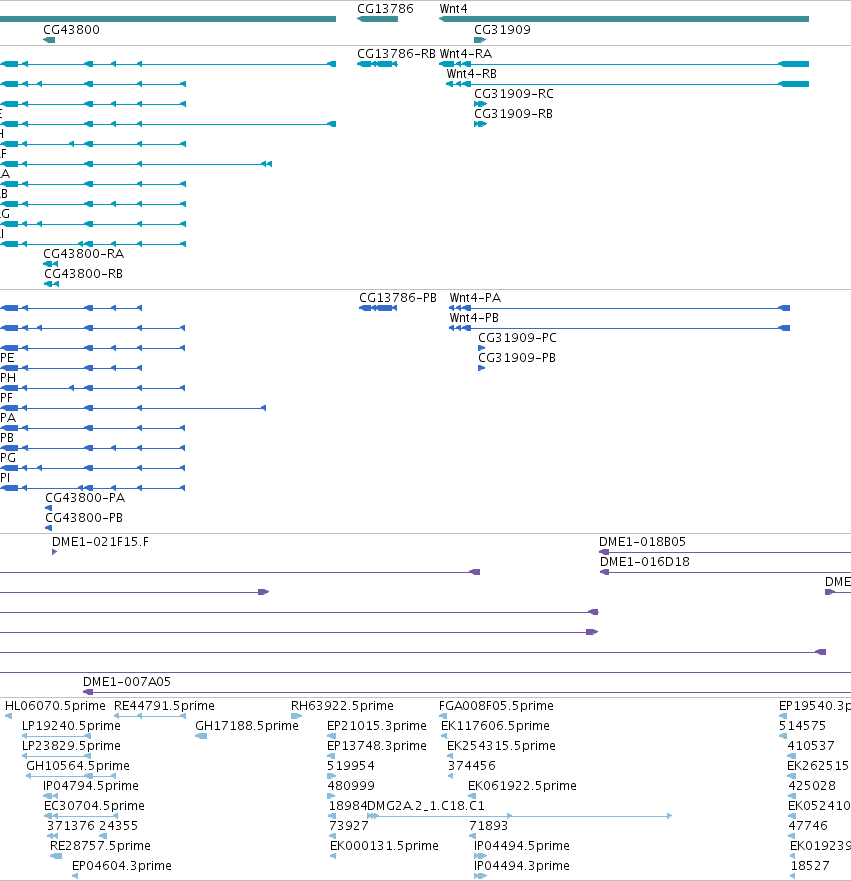Click the CG43800 gene label
Viewport: 851px width, 881px height.
coord(71,30)
